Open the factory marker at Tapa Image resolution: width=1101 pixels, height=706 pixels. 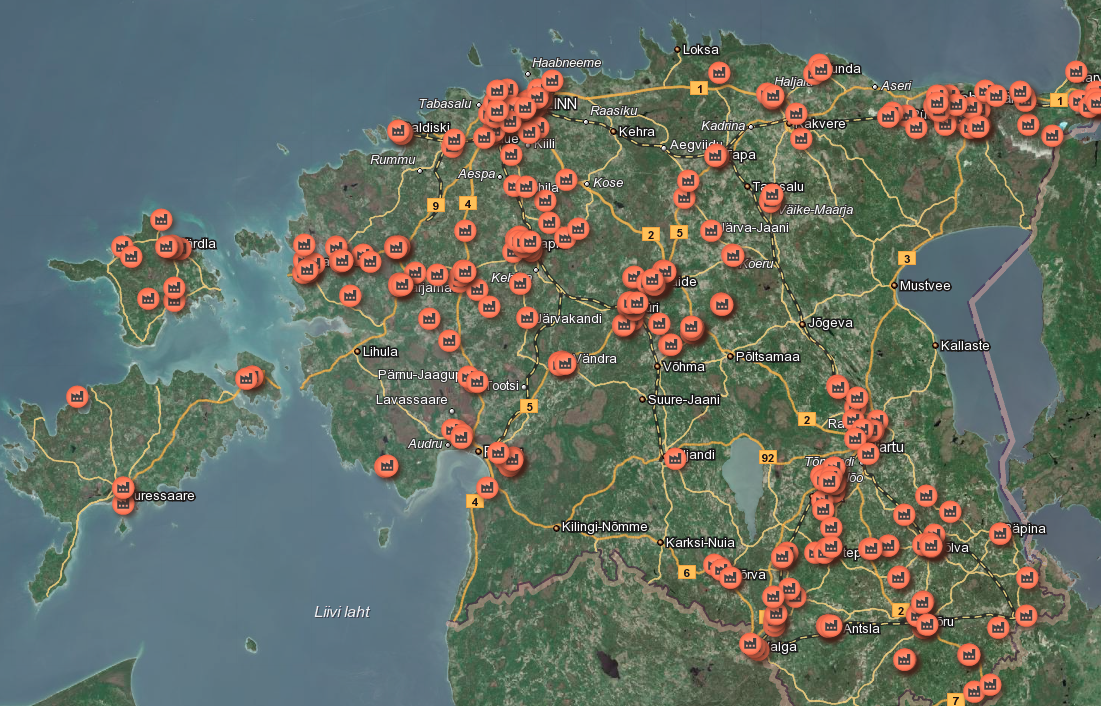tap(716, 155)
